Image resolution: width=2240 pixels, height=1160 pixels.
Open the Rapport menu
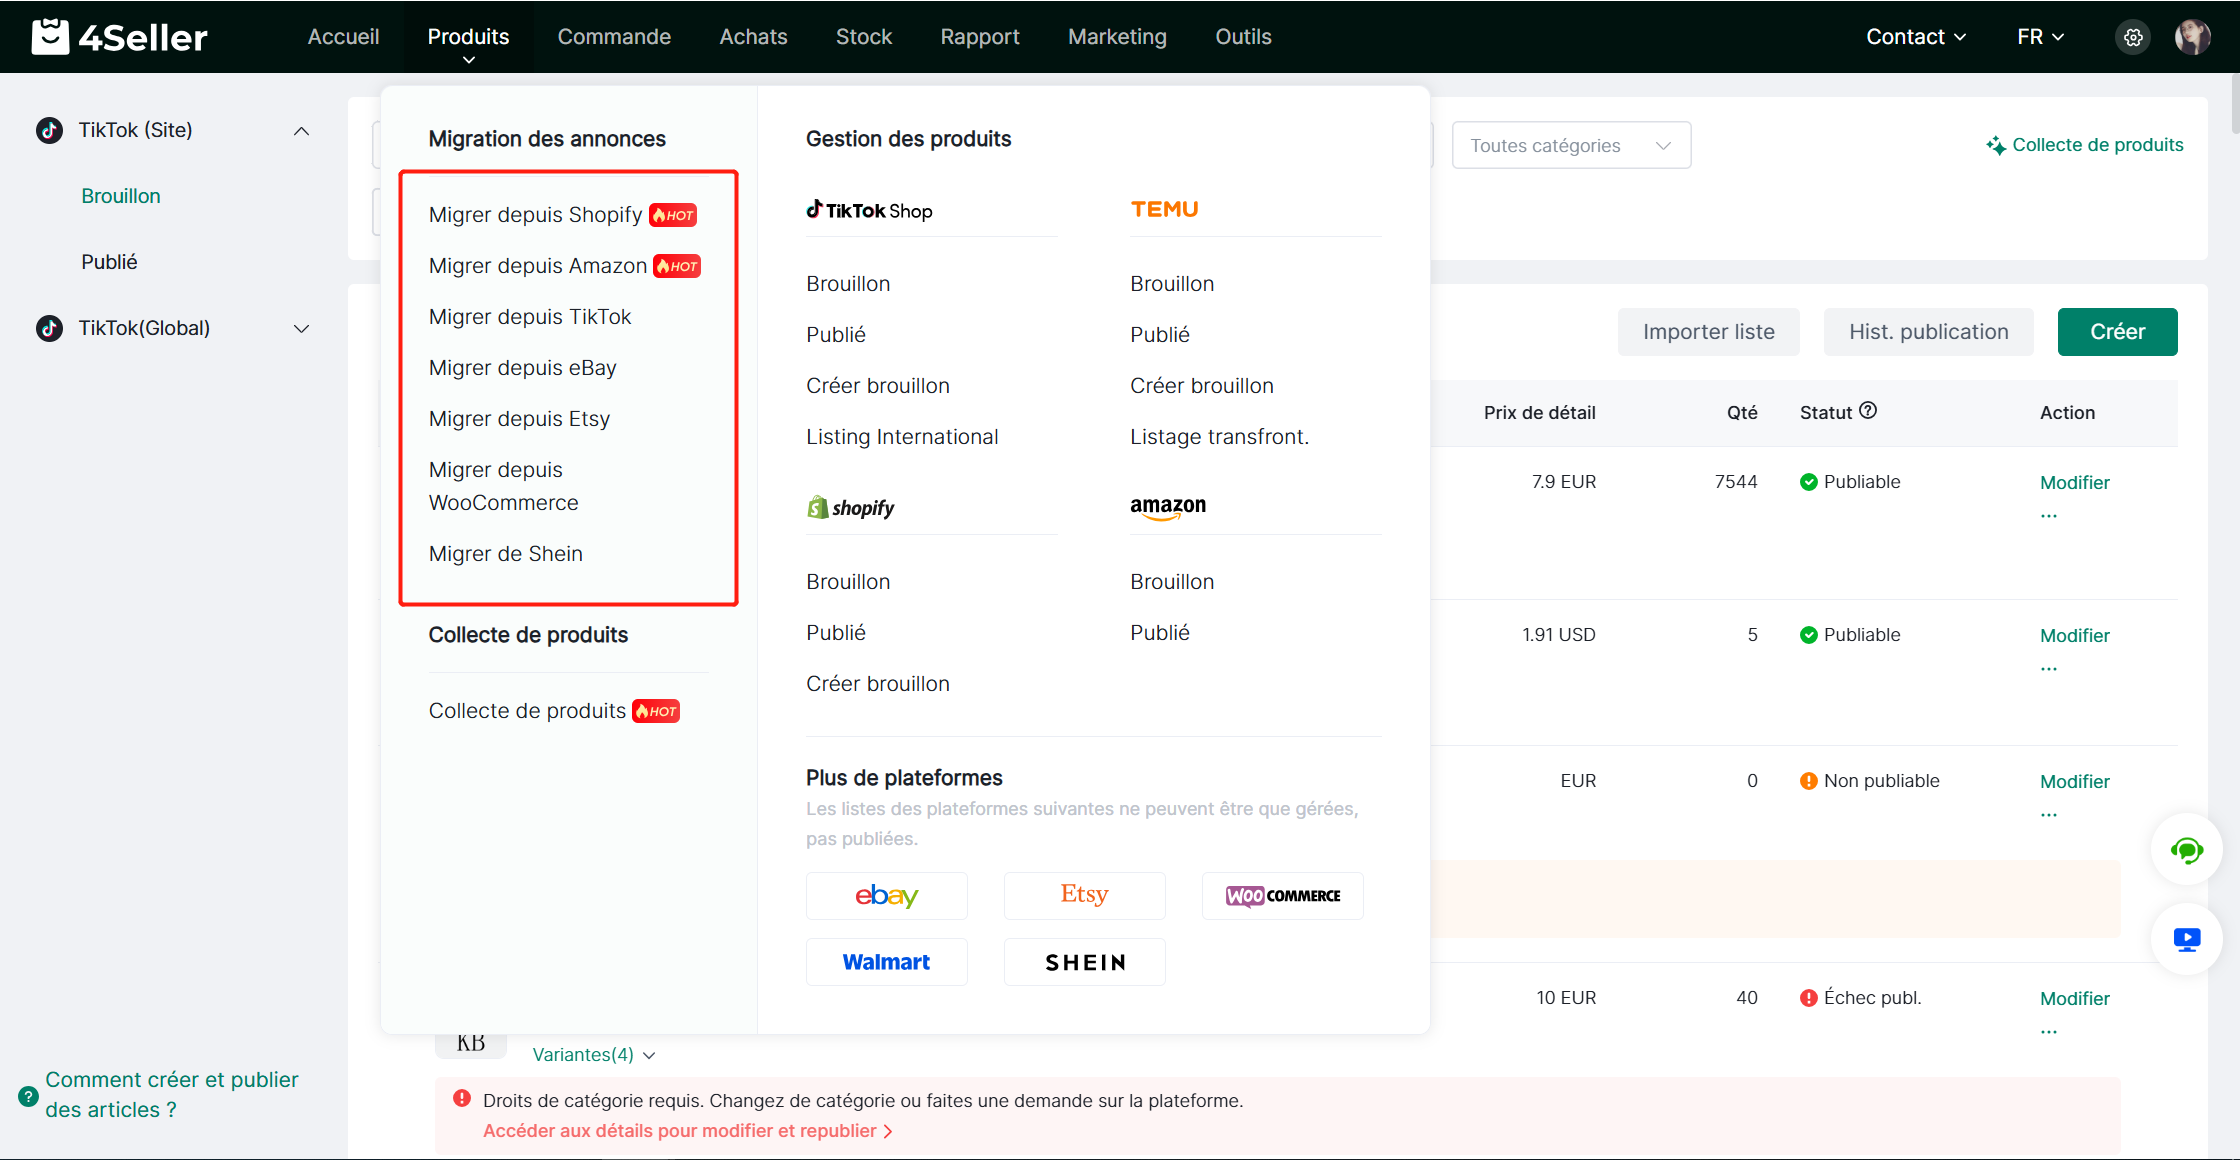coord(980,37)
